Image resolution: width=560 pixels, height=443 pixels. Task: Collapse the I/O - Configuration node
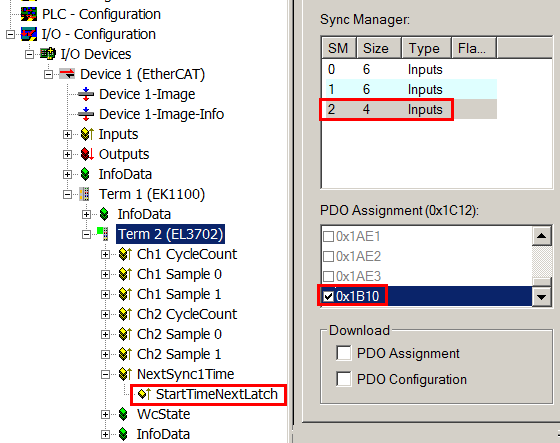click(x=10, y=34)
